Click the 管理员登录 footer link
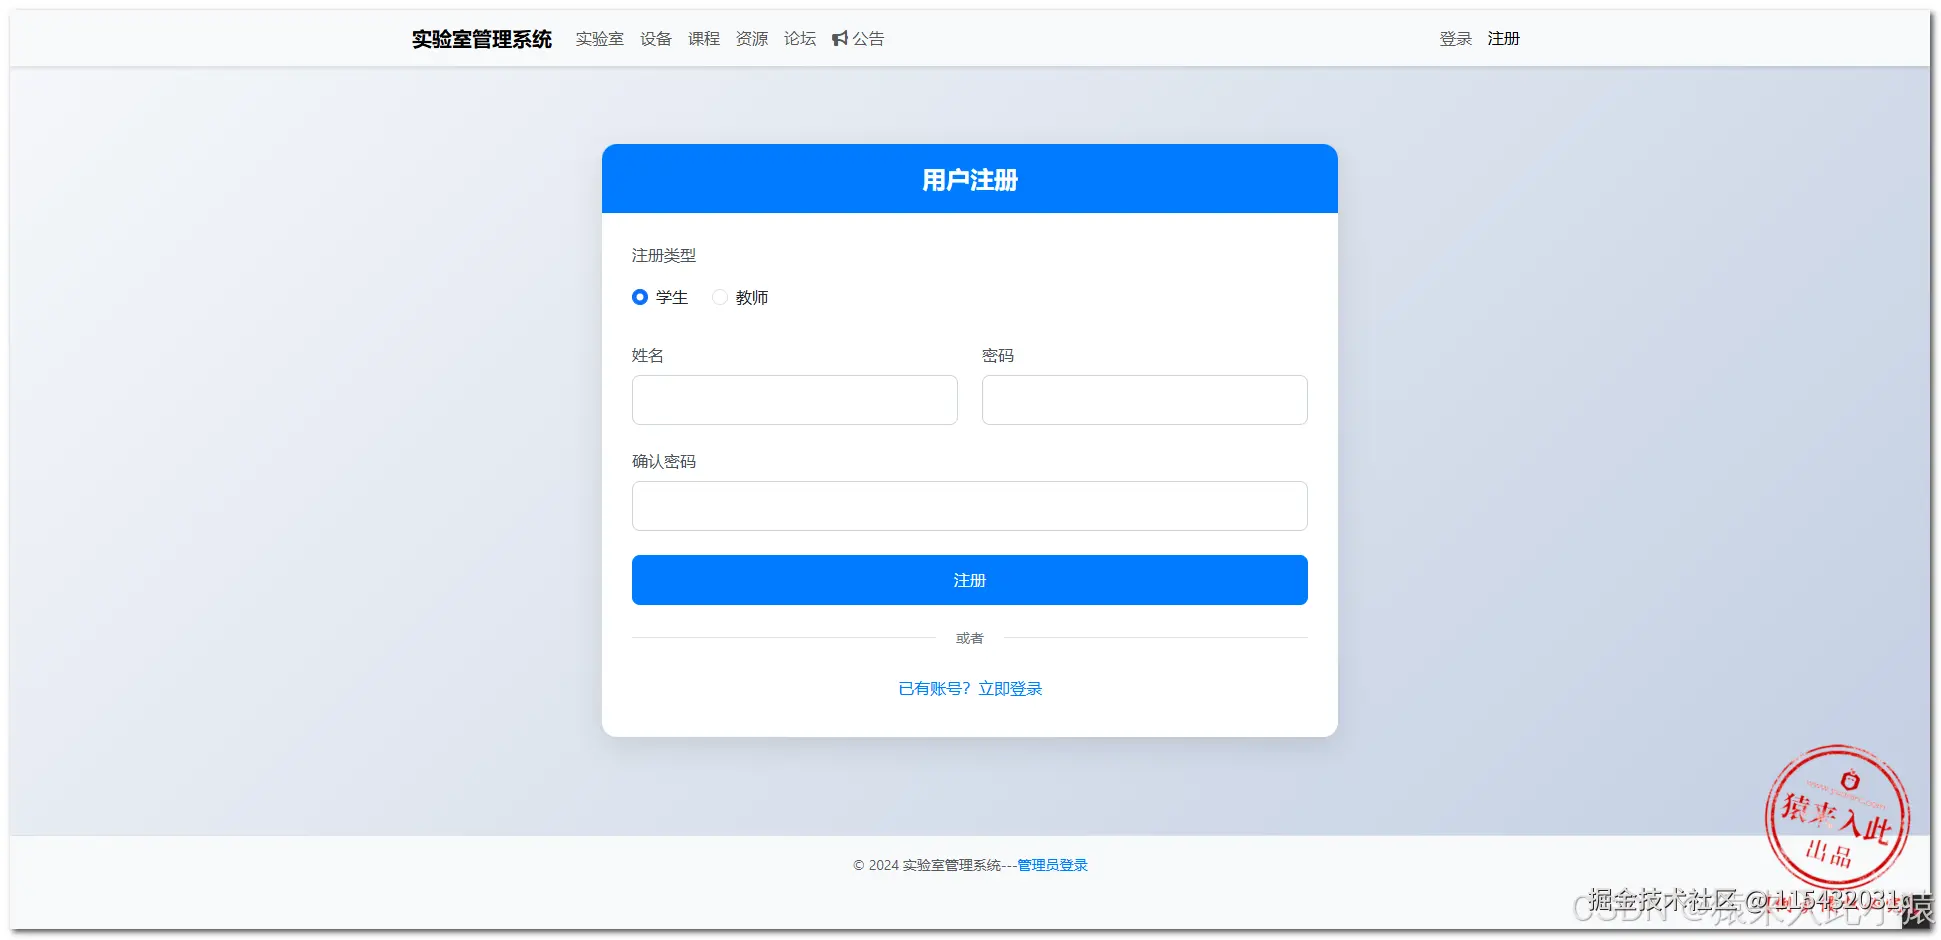Viewport: 1941px width, 940px height. coord(1051,865)
